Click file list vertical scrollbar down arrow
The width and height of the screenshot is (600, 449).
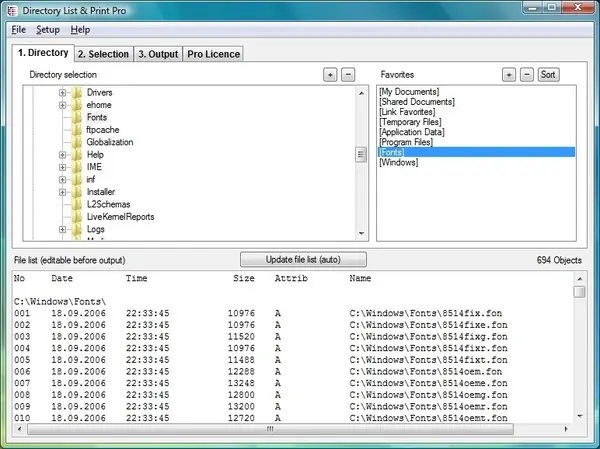point(580,416)
